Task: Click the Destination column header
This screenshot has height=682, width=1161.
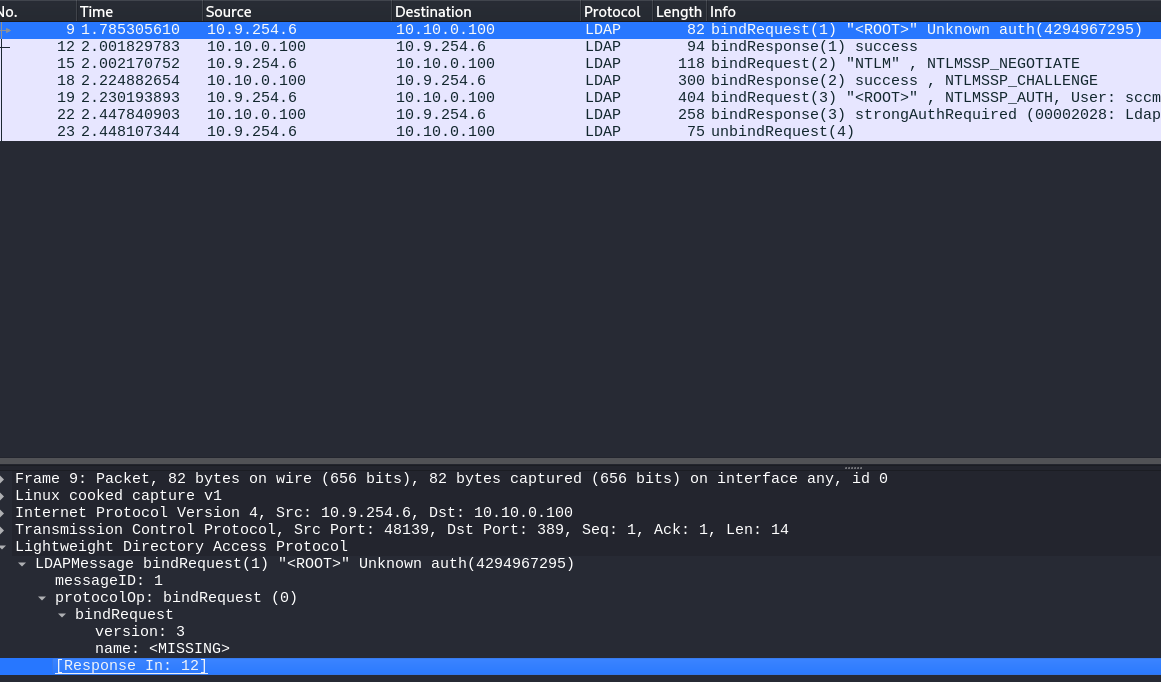Action: point(432,12)
